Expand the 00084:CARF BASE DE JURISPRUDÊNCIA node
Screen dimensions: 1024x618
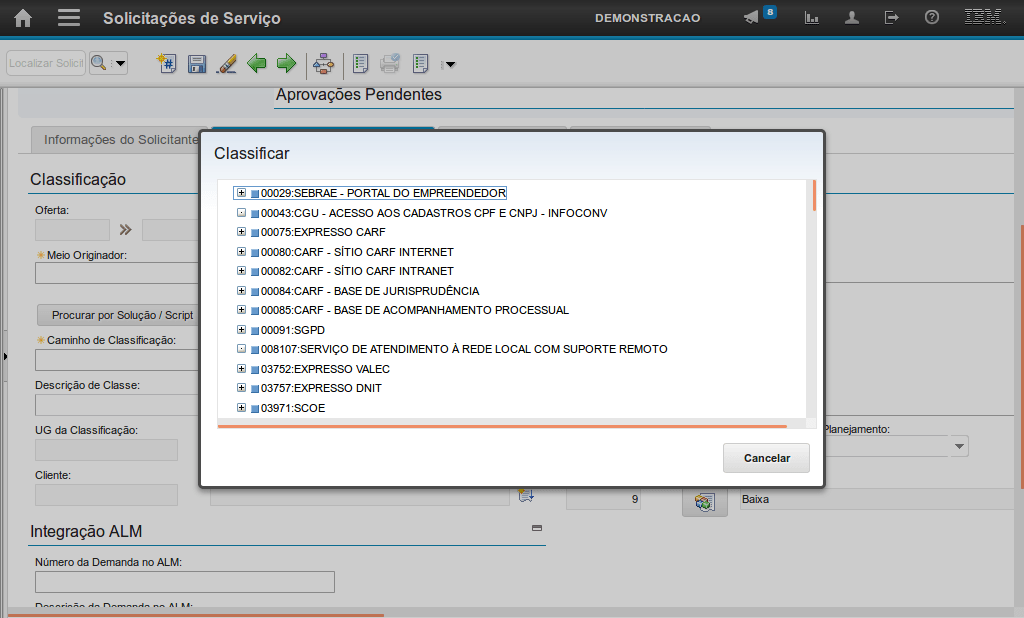click(x=241, y=290)
